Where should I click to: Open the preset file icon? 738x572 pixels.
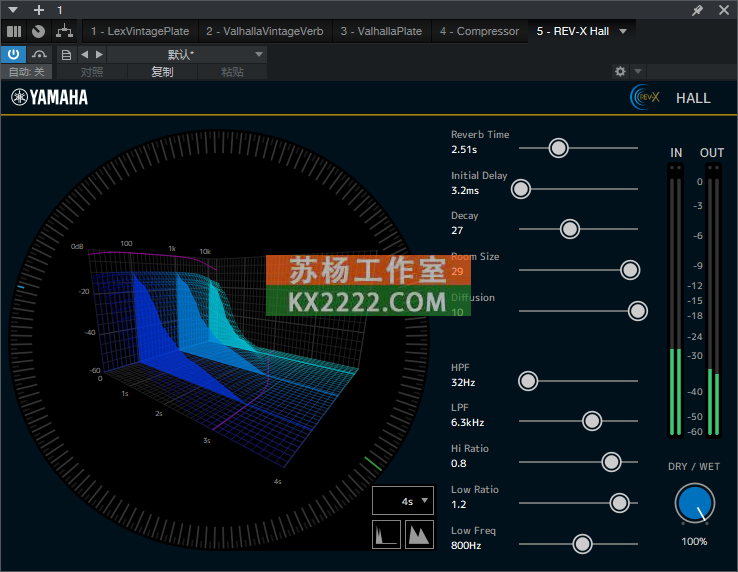[x=66, y=55]
